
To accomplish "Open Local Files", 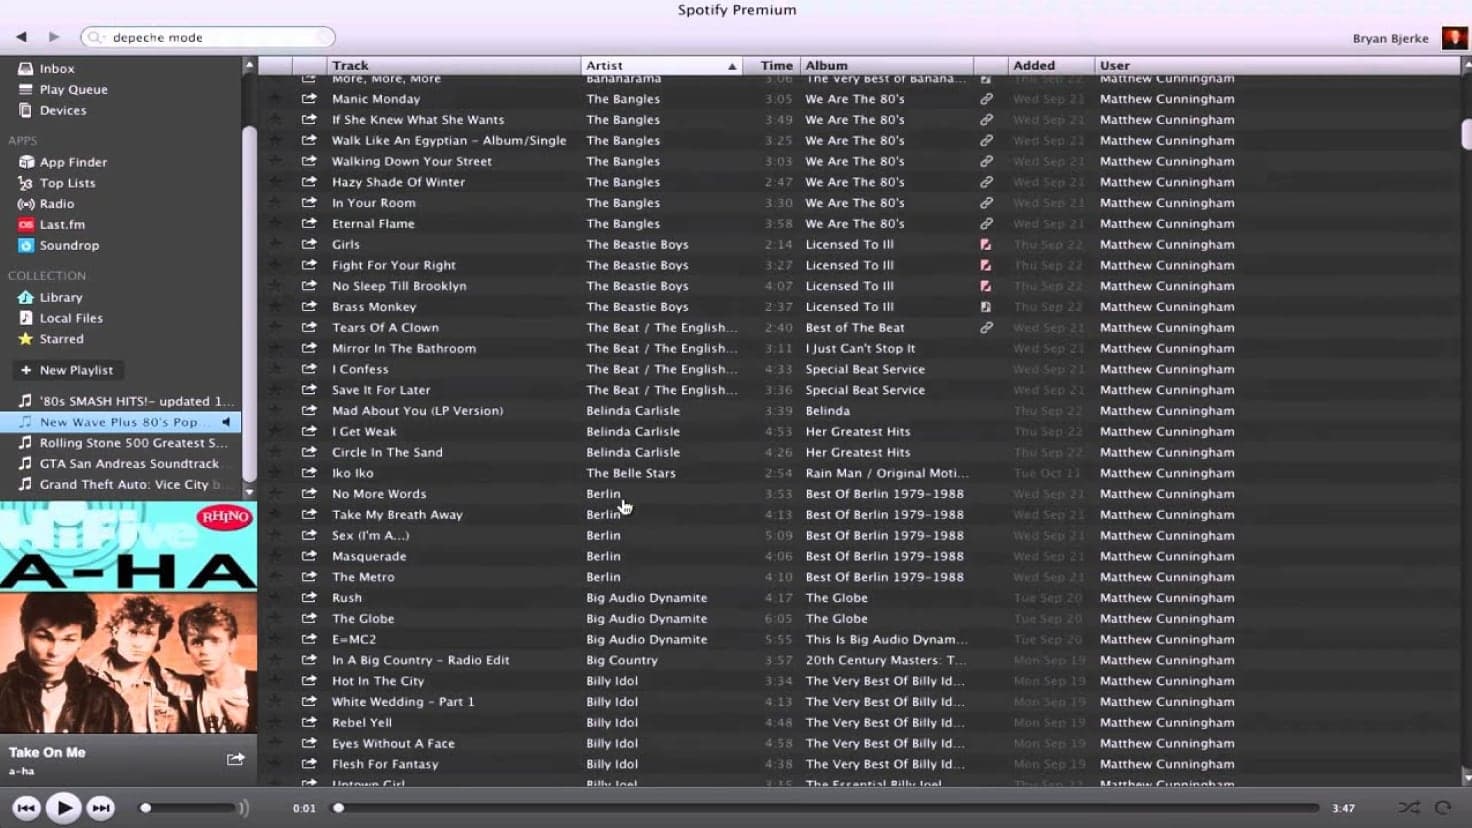I will (x=71, y=319).
